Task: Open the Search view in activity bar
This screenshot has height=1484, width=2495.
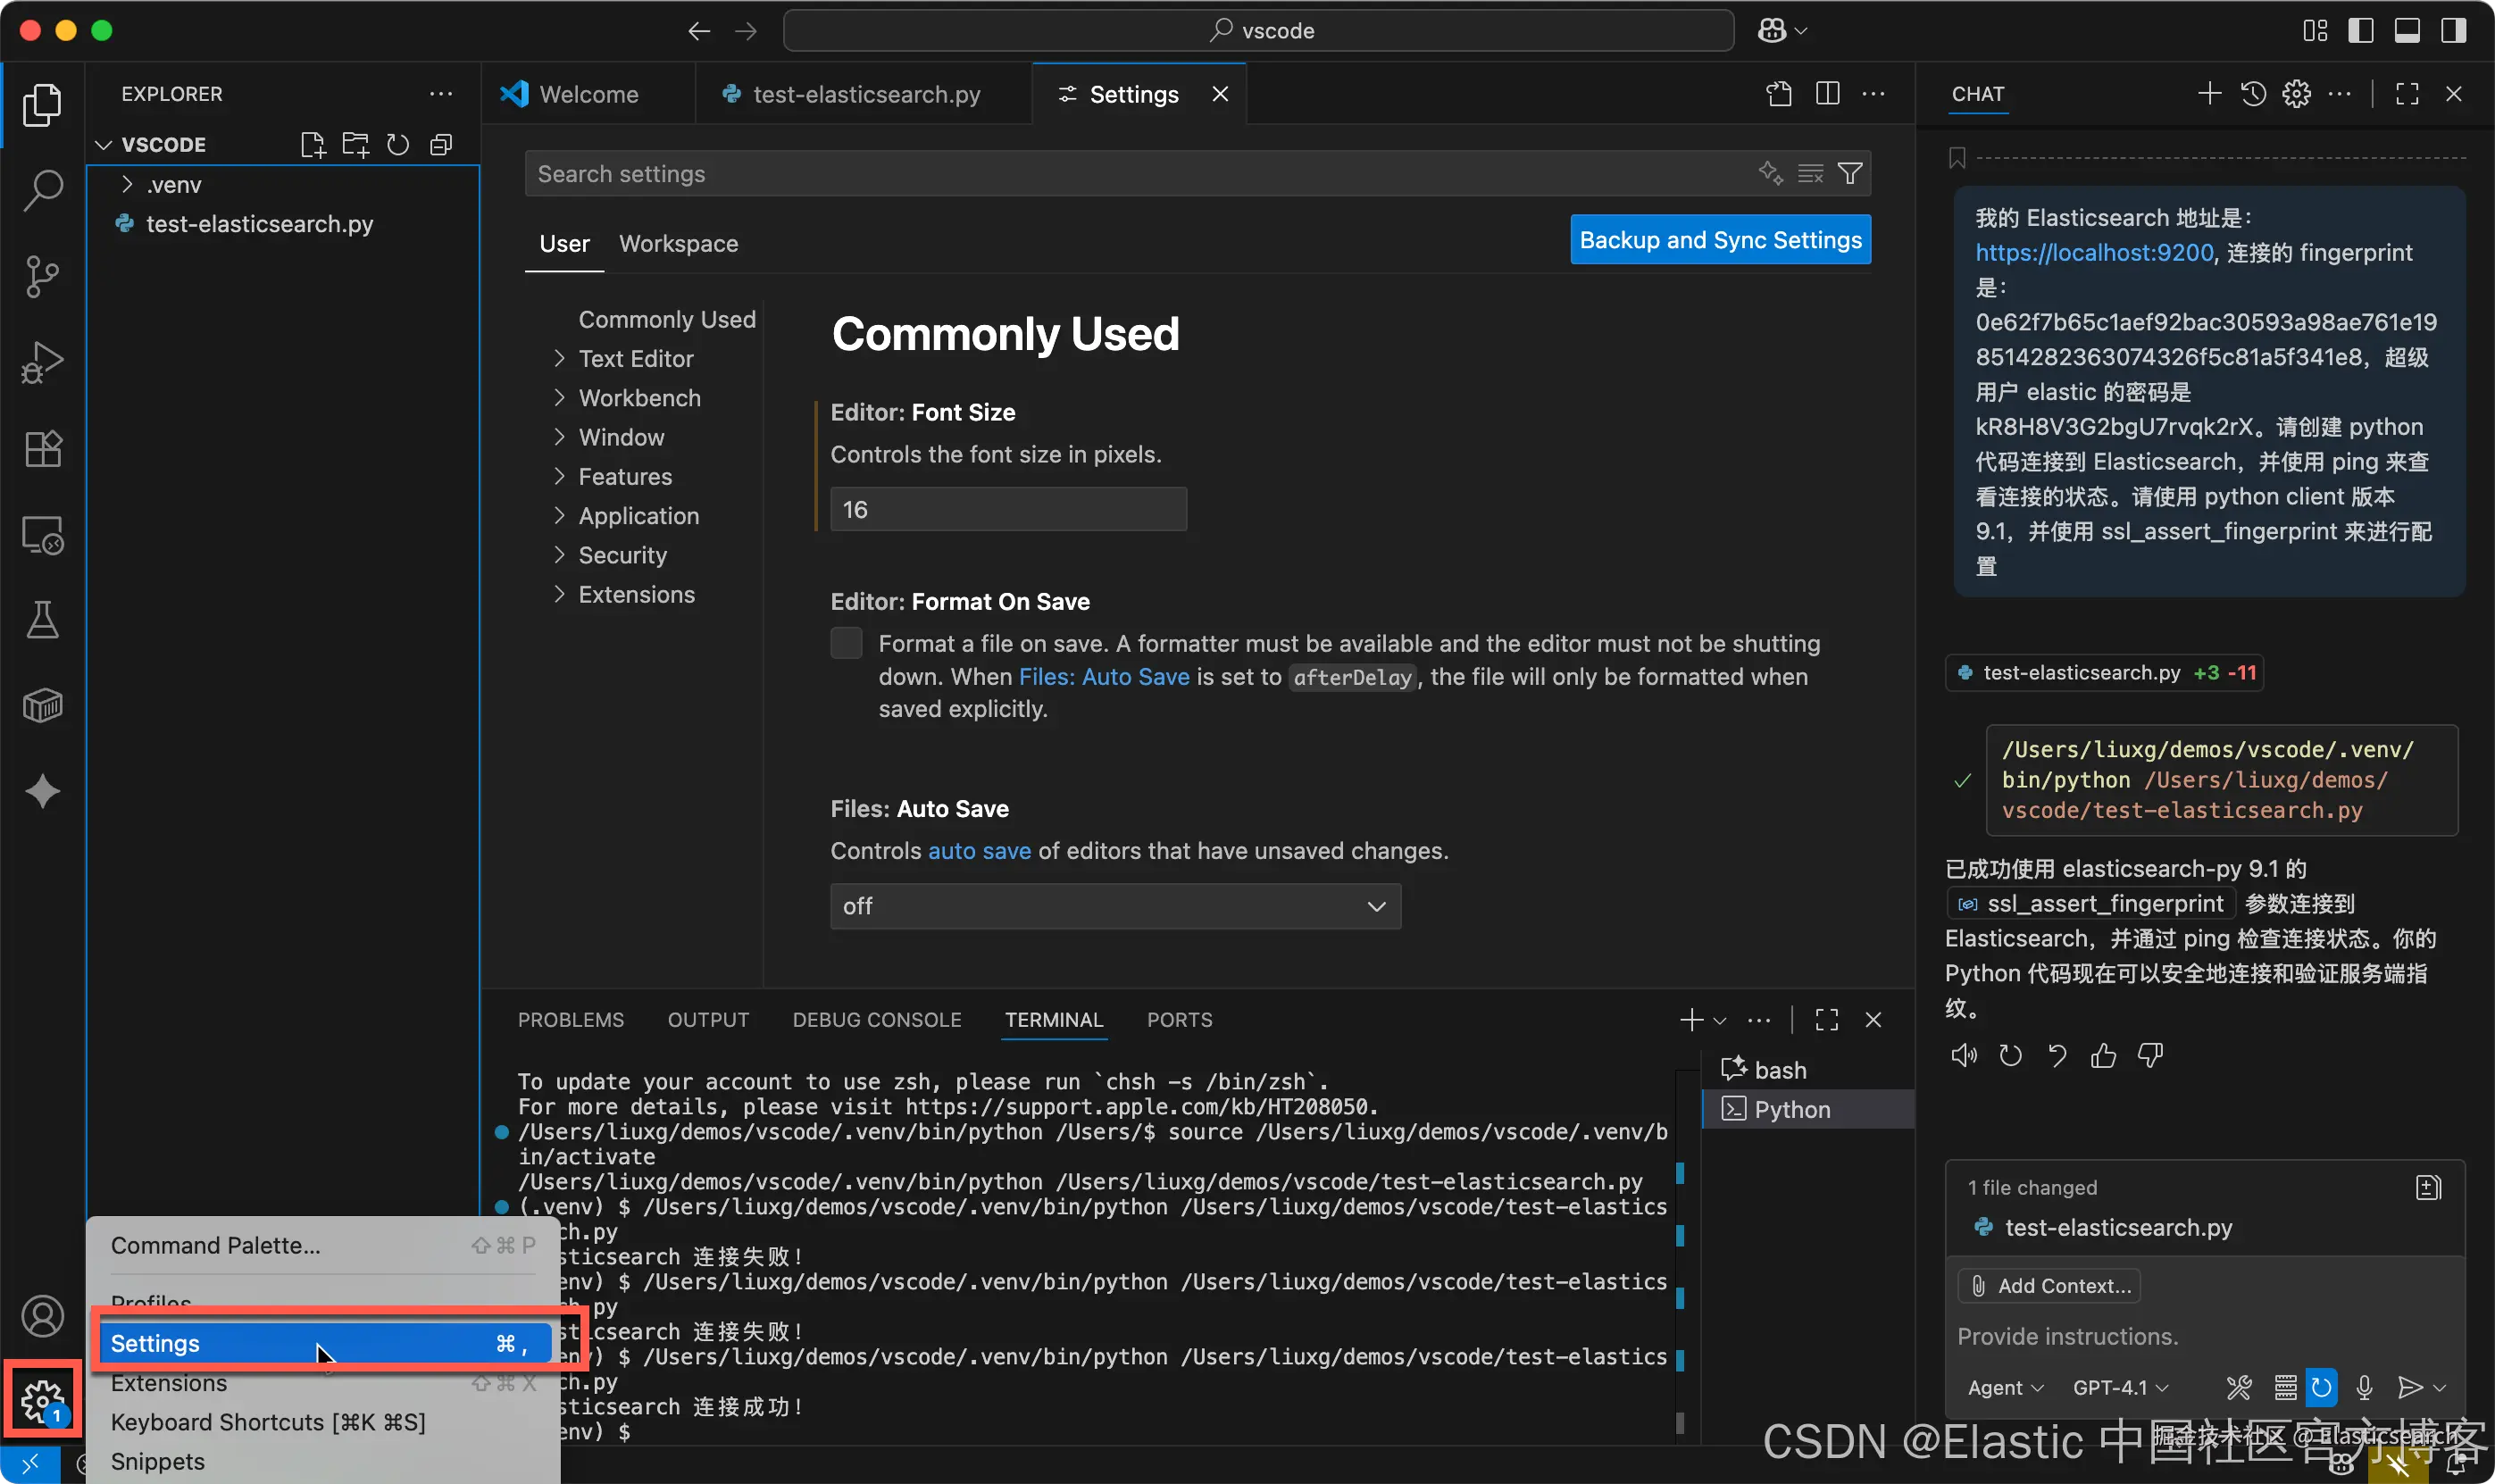Action: (x=42, y=189)
